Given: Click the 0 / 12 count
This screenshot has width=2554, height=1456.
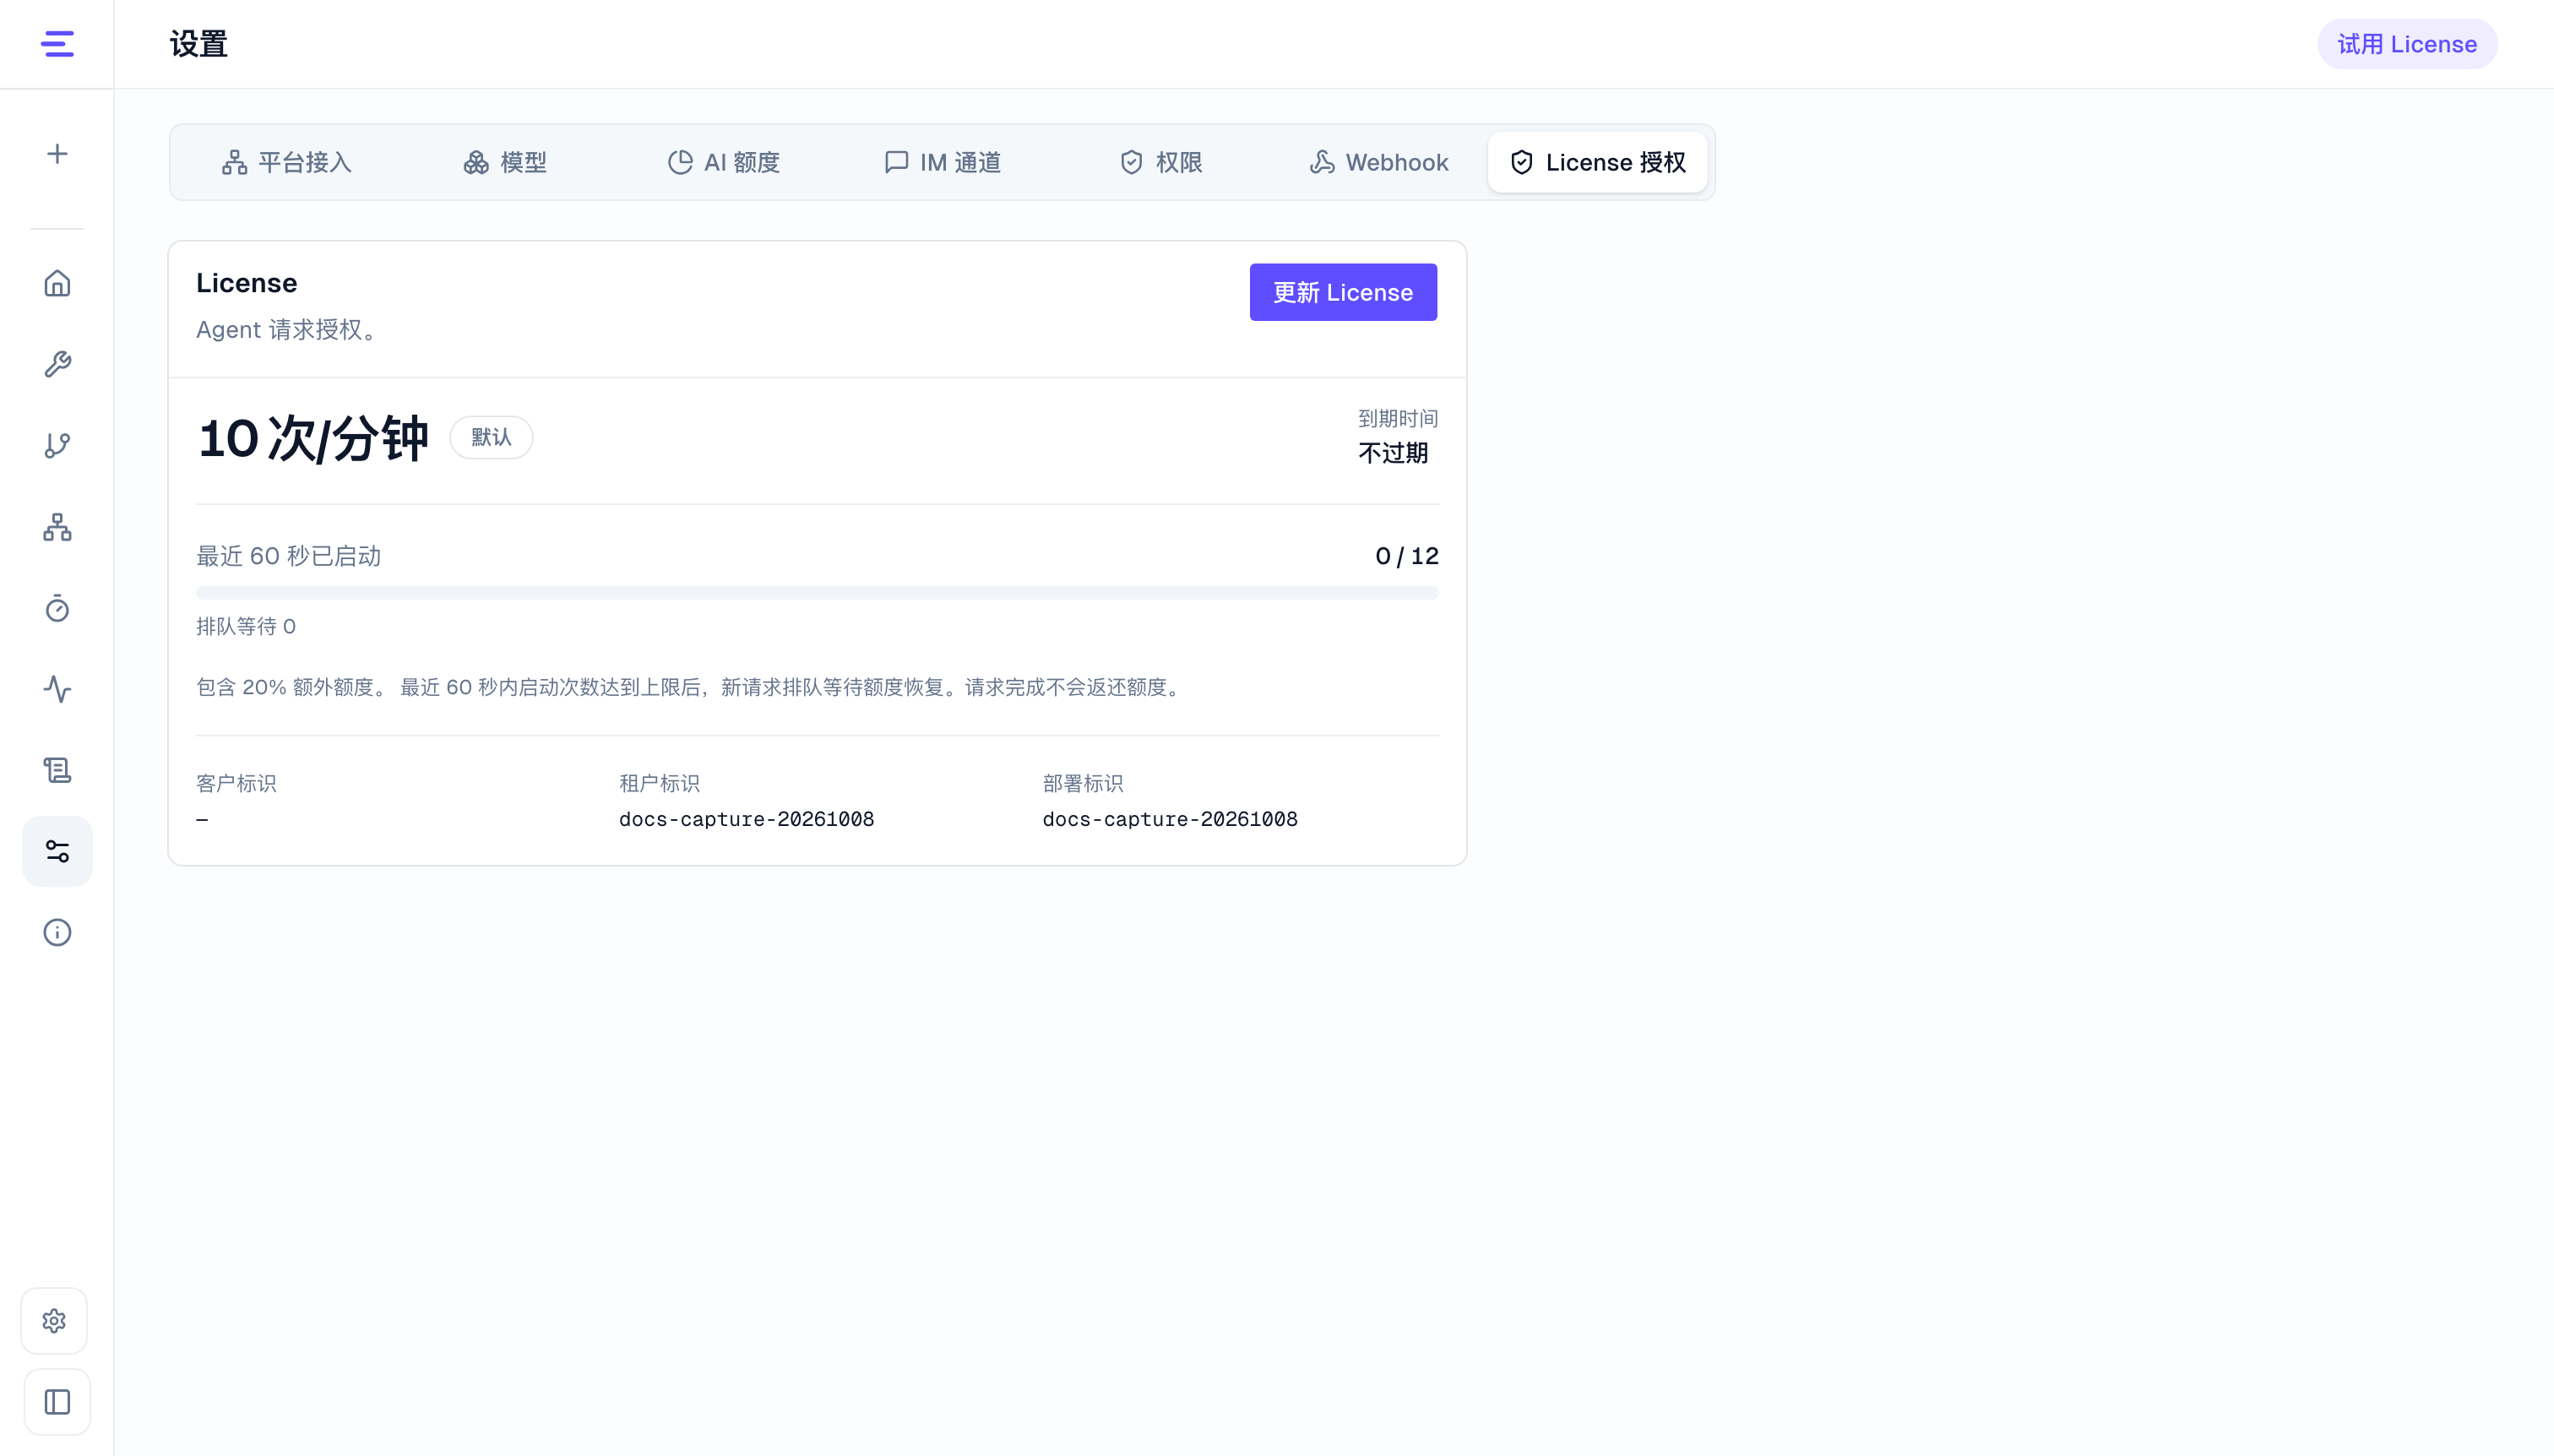Looking at the screenshot, I should point(1406,556).
